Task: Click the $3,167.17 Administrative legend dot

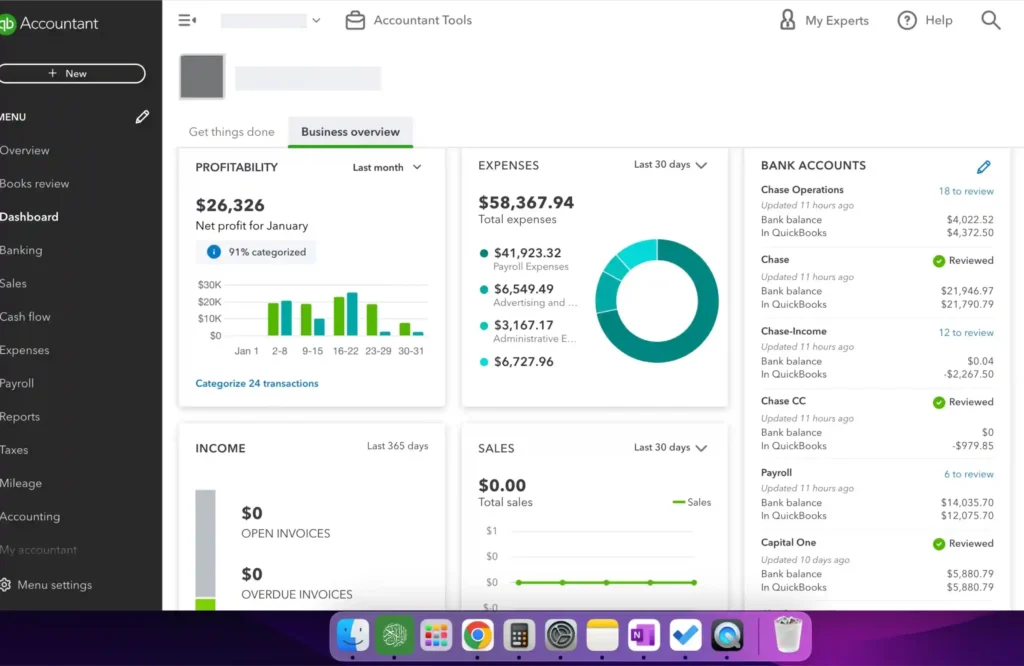Action: point(484,326)
